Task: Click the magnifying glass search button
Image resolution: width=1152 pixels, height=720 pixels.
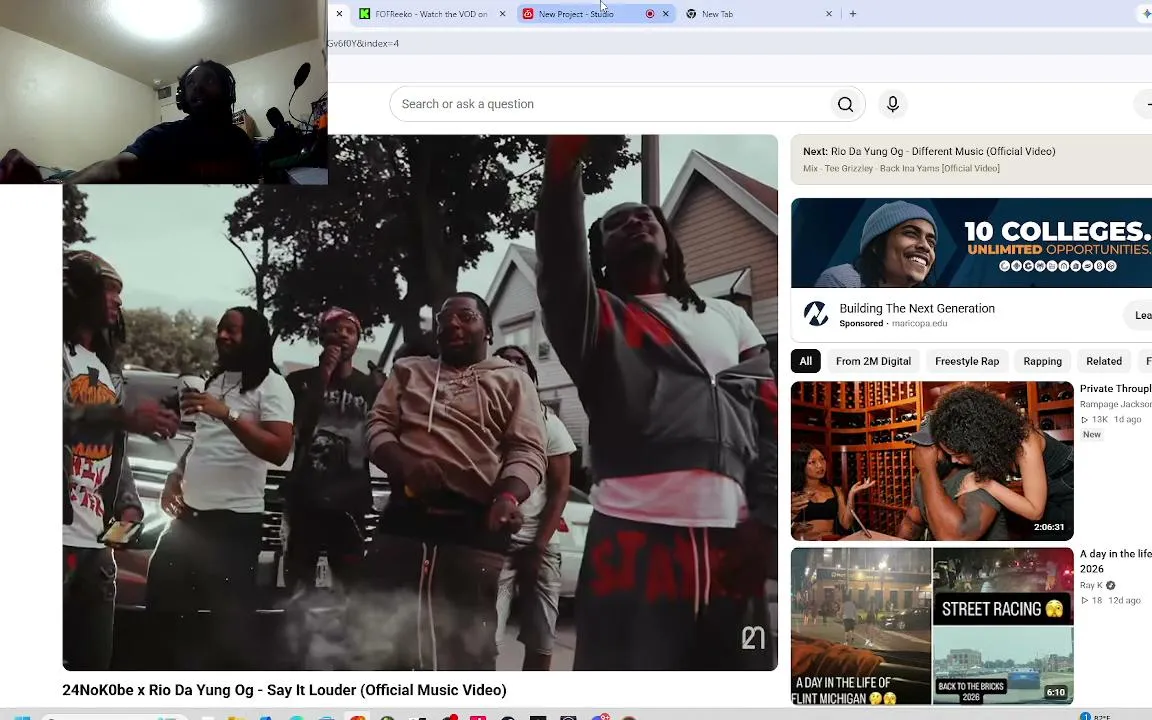Action: [x=846, y=104]
